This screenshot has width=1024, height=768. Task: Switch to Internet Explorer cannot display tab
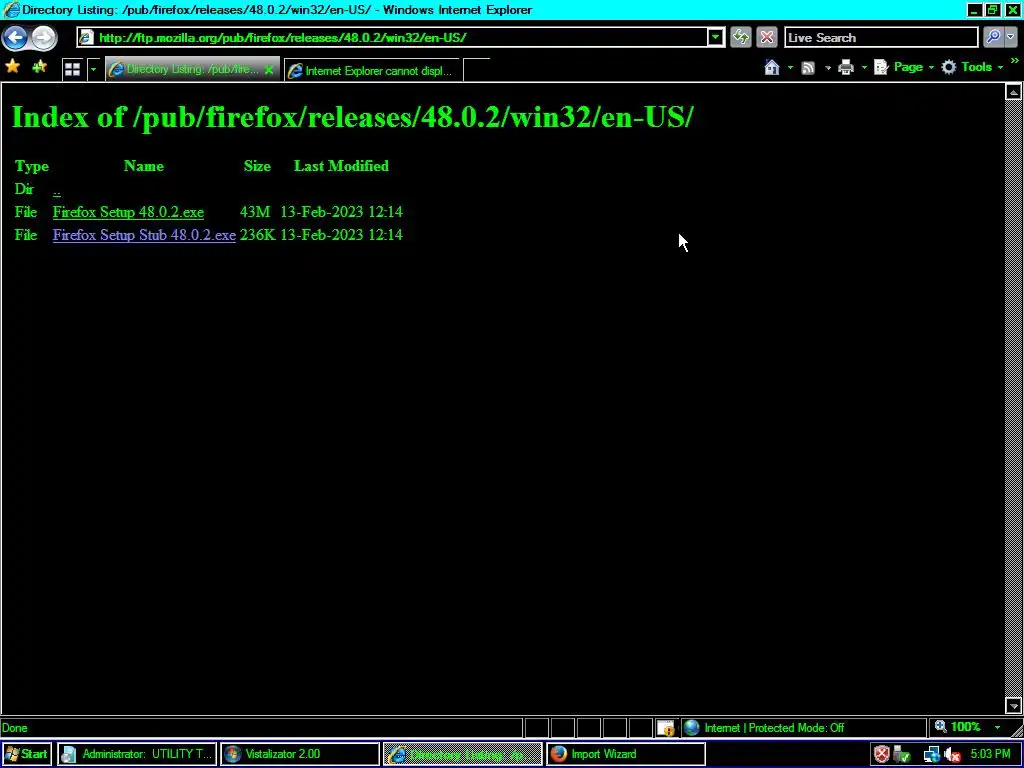pos(372,71)
